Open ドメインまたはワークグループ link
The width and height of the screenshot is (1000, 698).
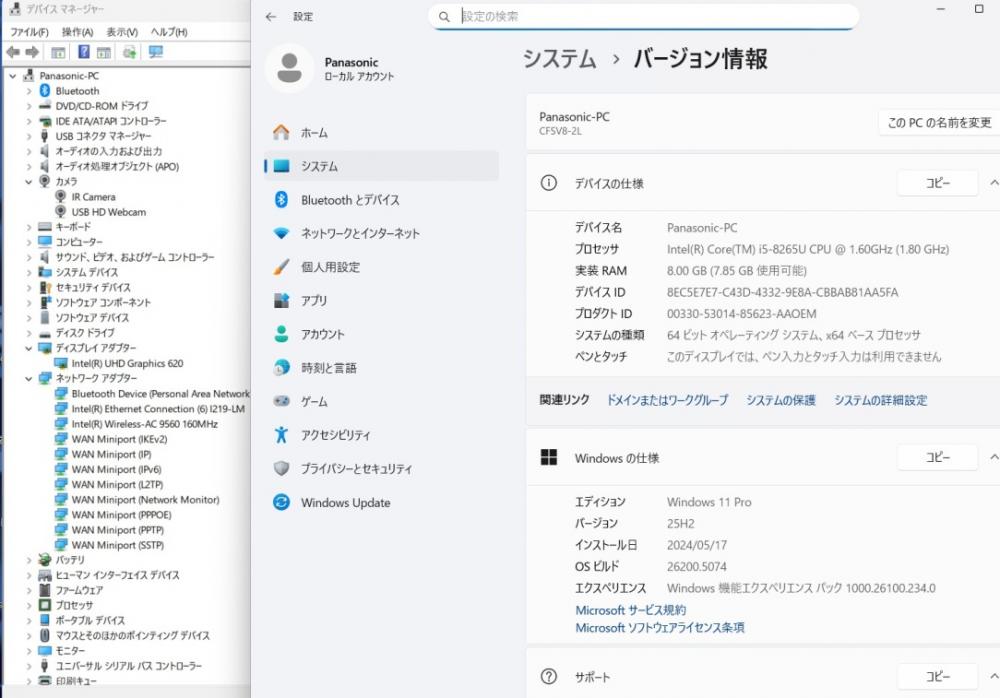(x=667, y=400)
